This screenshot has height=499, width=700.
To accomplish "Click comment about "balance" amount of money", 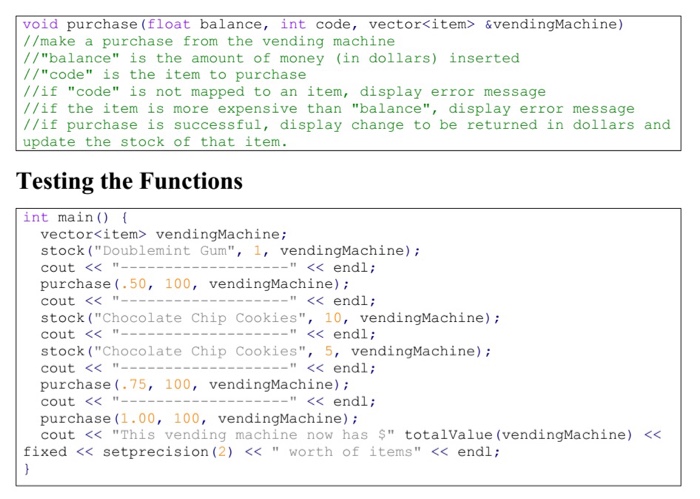I will click(x=271, y=58).
